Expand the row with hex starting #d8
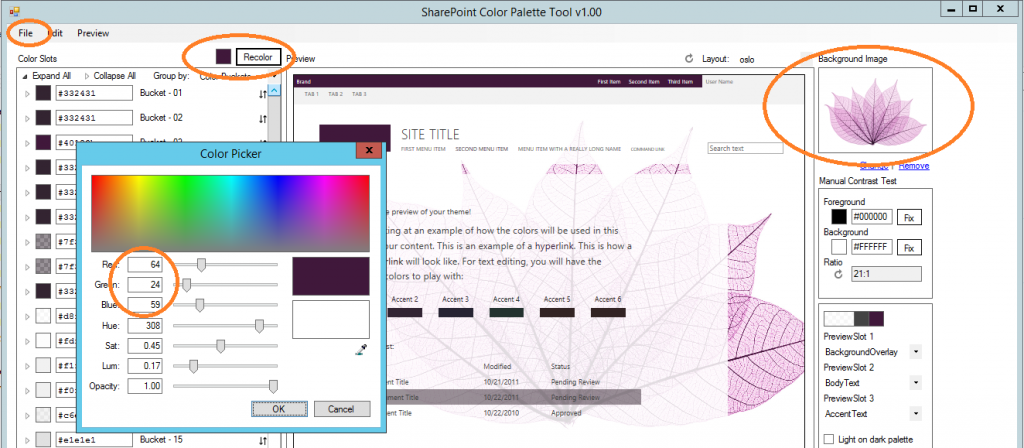 pos(27,317)
